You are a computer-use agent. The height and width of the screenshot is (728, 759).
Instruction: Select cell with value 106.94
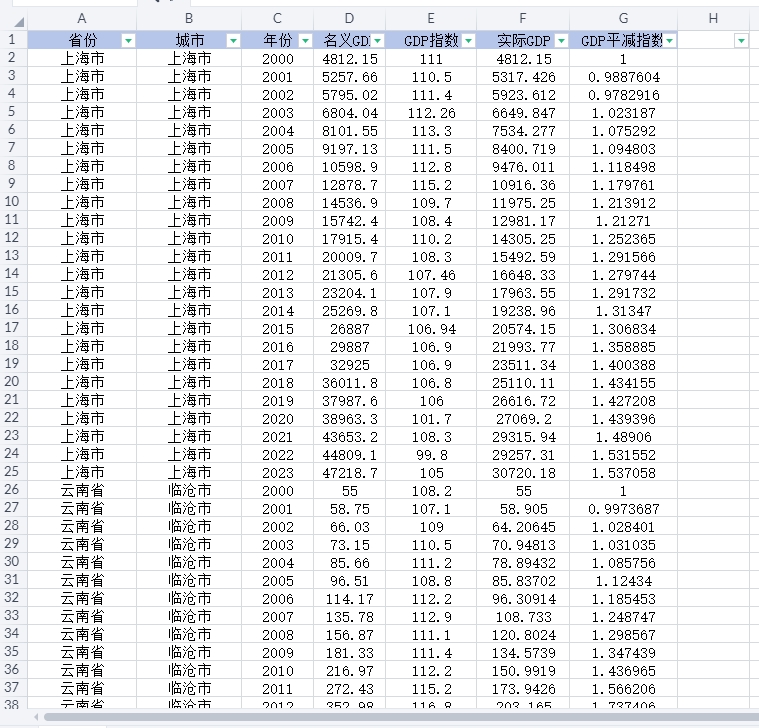(x=431, y=328)
